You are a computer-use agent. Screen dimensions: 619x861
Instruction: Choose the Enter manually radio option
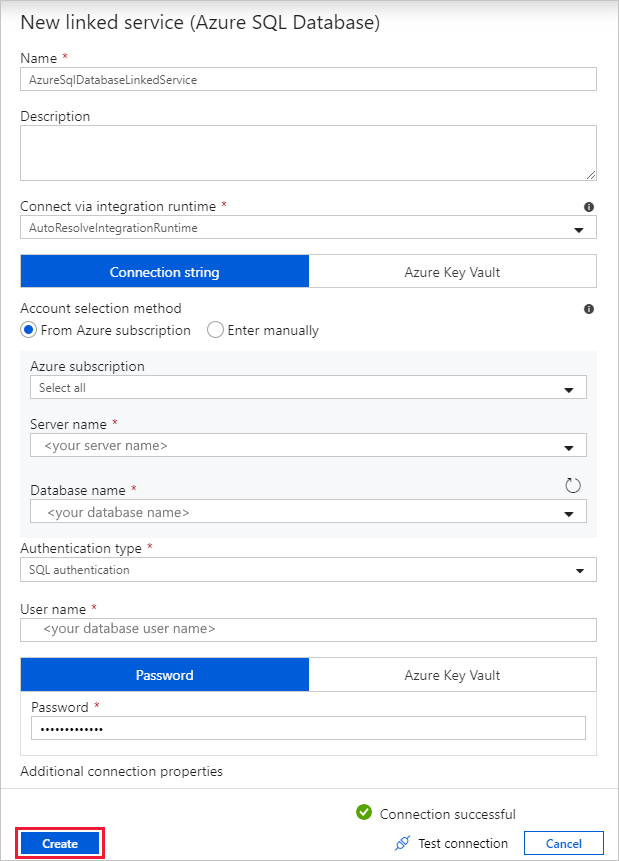pyautogui.click(x=215, y=330)
